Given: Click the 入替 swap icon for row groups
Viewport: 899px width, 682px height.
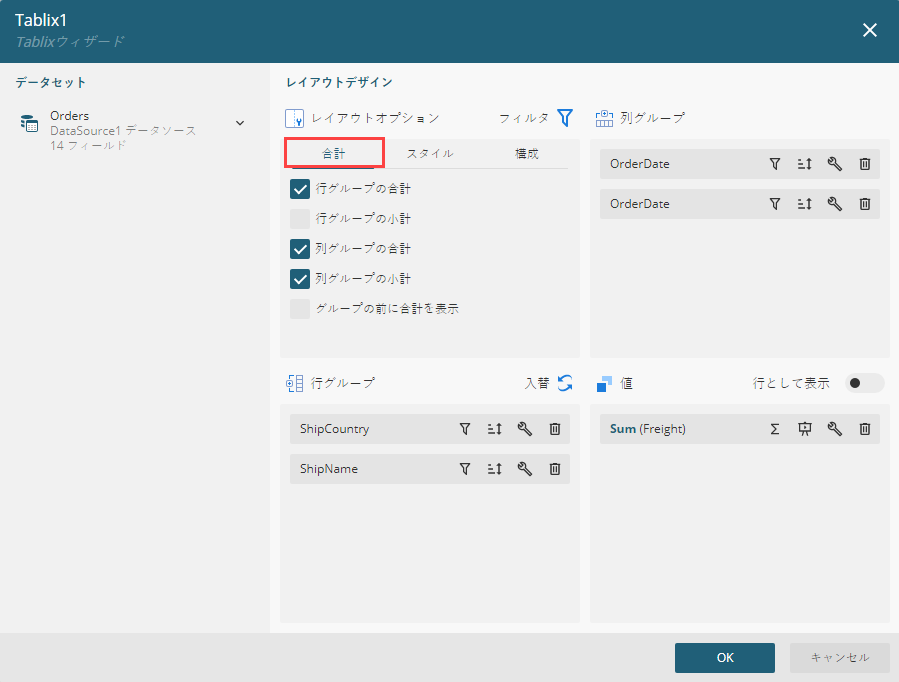Looking at the screenshot, I should point(565,383).
